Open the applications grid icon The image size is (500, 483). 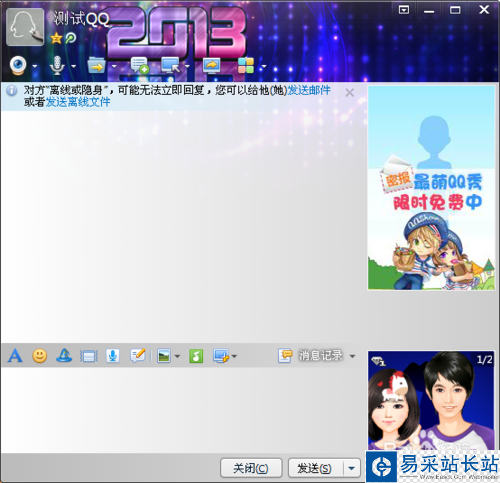(x=246, y=65)
